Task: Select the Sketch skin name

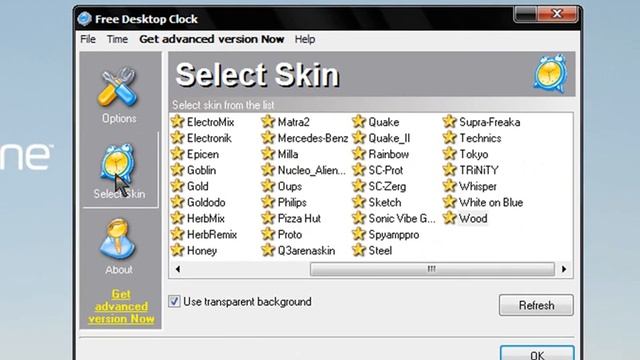Action: 384,202
